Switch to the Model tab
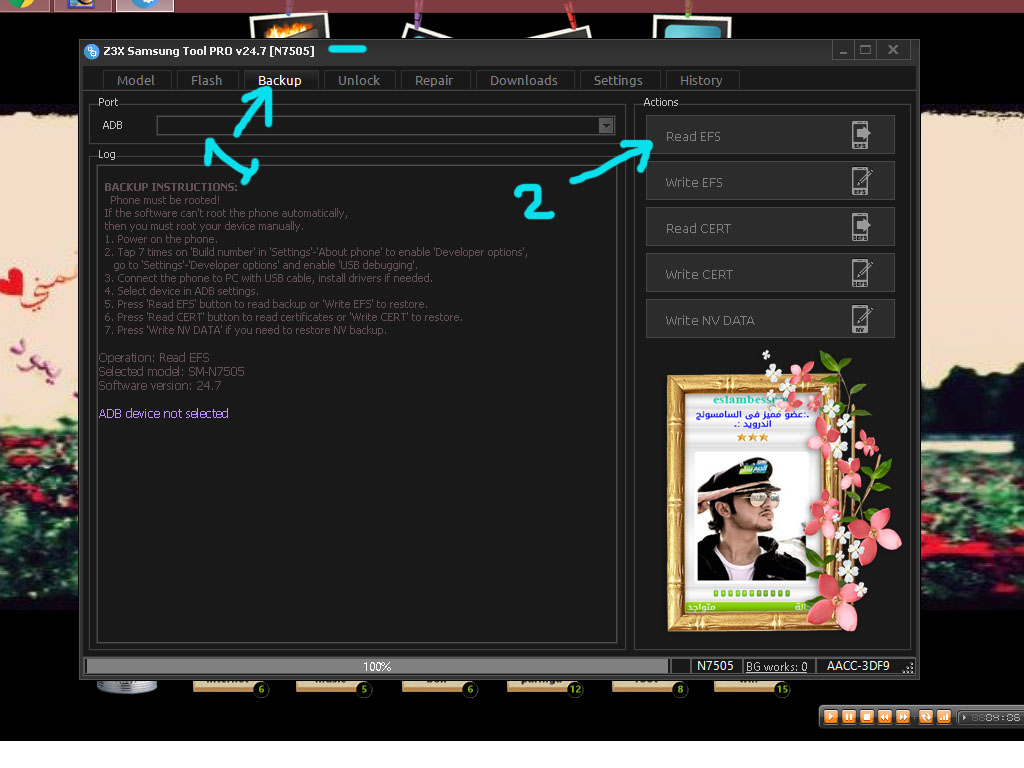 click(x=136, y=80)
